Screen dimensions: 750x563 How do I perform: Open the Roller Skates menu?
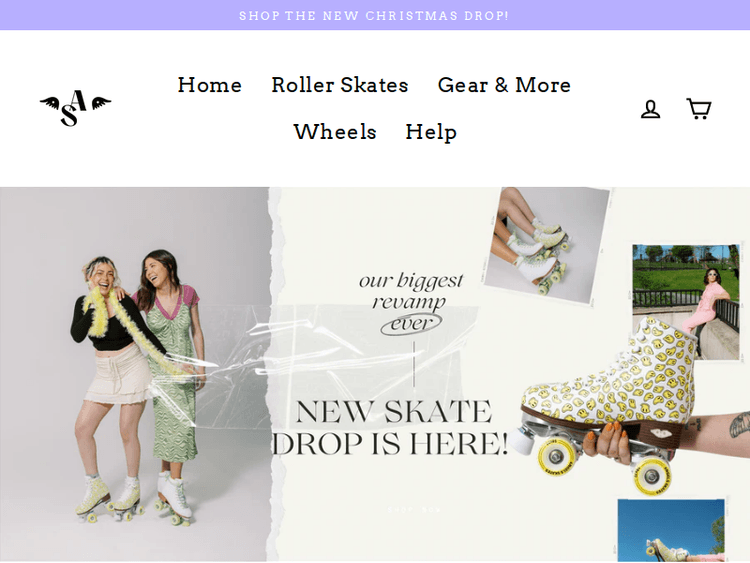click(x=339, y=85)
